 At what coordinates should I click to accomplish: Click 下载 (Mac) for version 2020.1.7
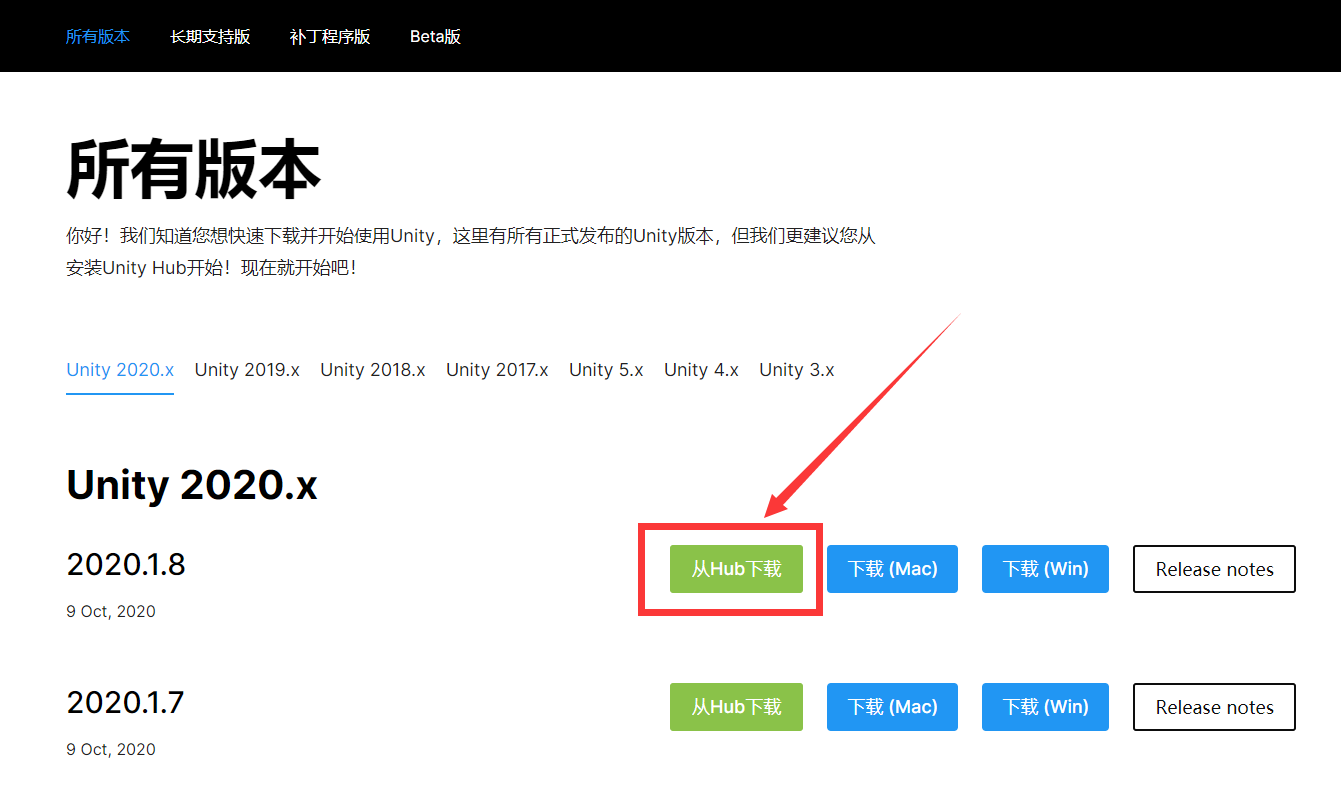click(892, 707)
